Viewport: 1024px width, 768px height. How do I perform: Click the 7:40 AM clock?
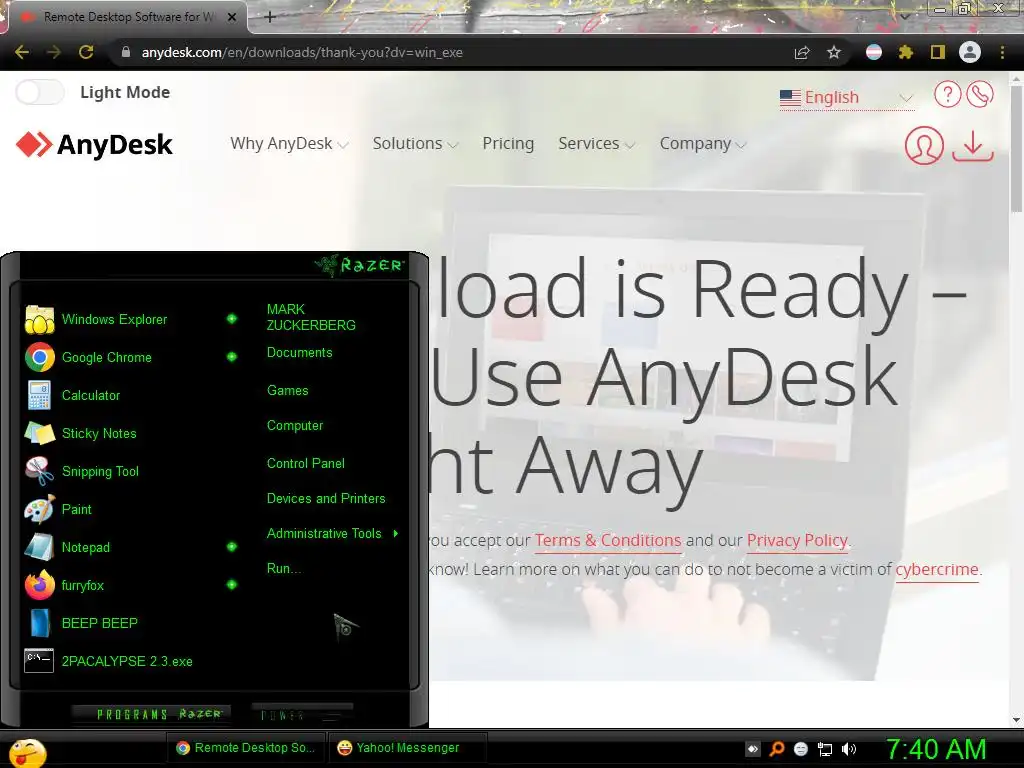point(936,749)
